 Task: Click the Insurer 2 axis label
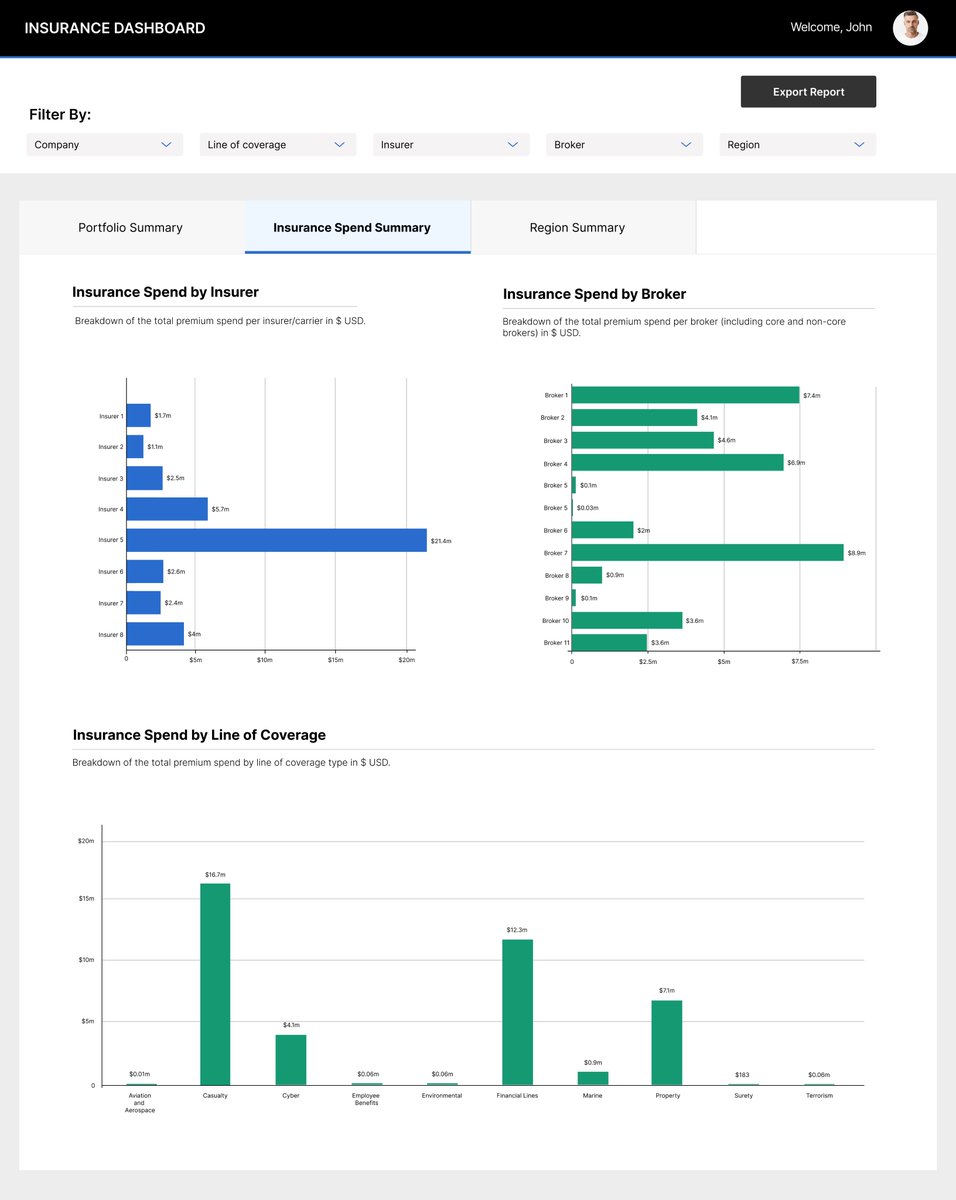[x=111, y=447]
